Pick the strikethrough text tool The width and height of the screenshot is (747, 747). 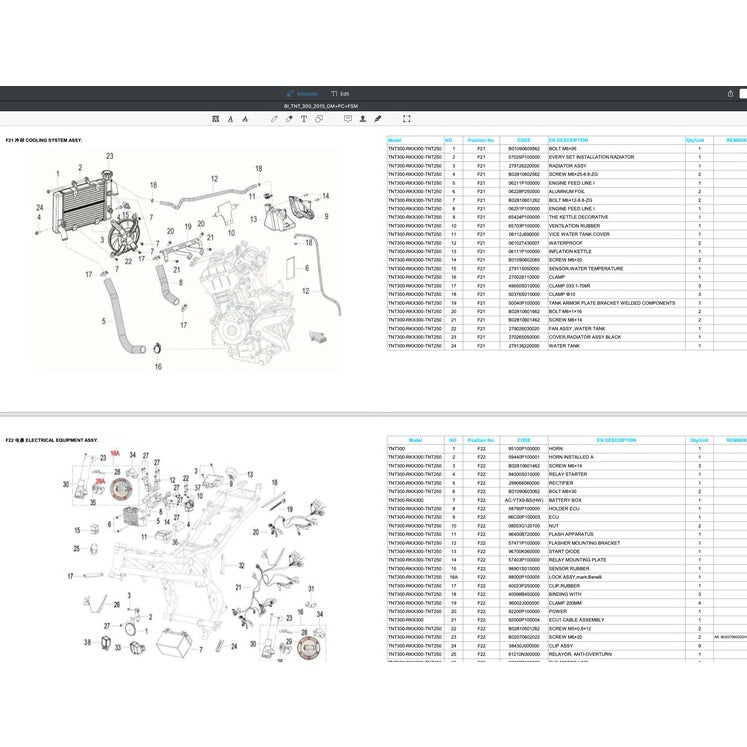click(x=246, y=118)
